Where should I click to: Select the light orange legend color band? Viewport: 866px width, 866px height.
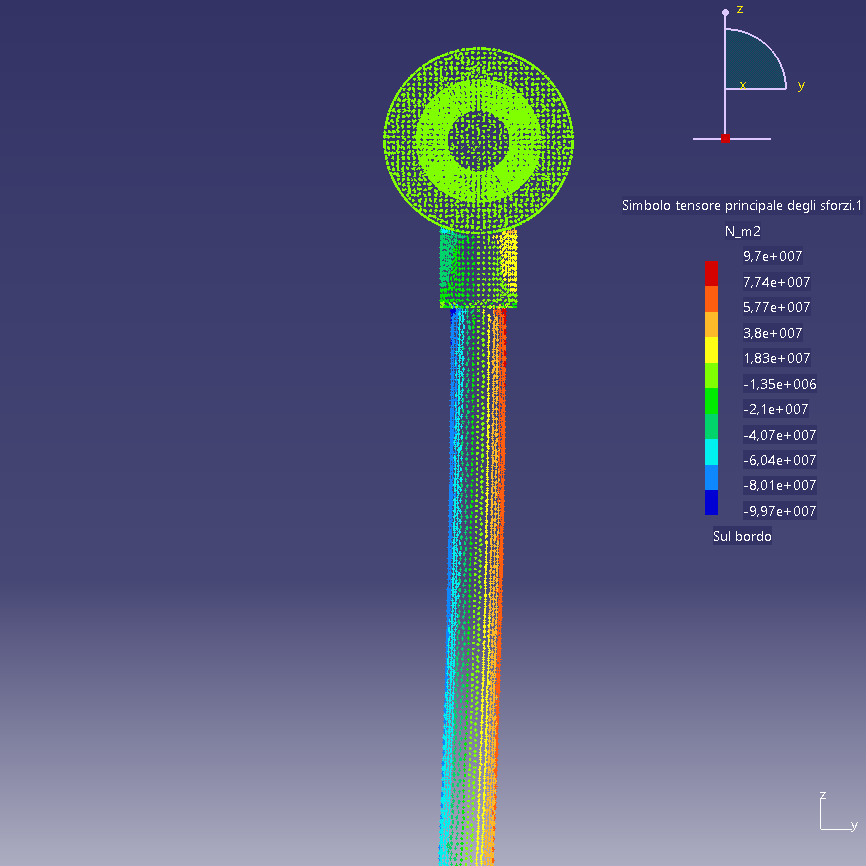(x=711, y=324)
